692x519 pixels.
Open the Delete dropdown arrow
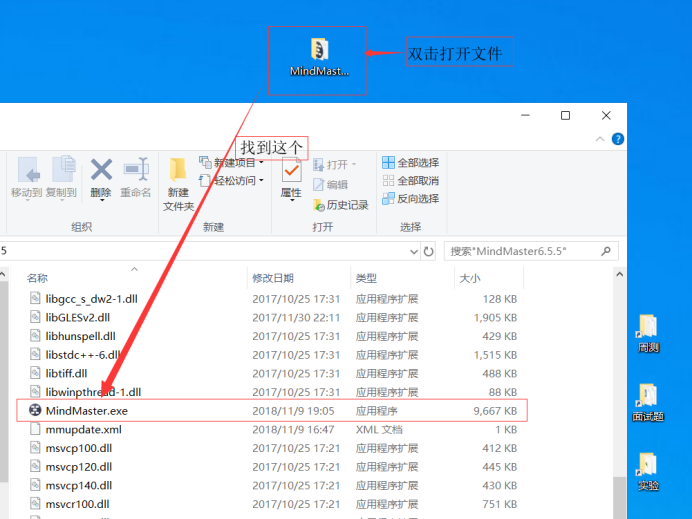pos(102,200)
